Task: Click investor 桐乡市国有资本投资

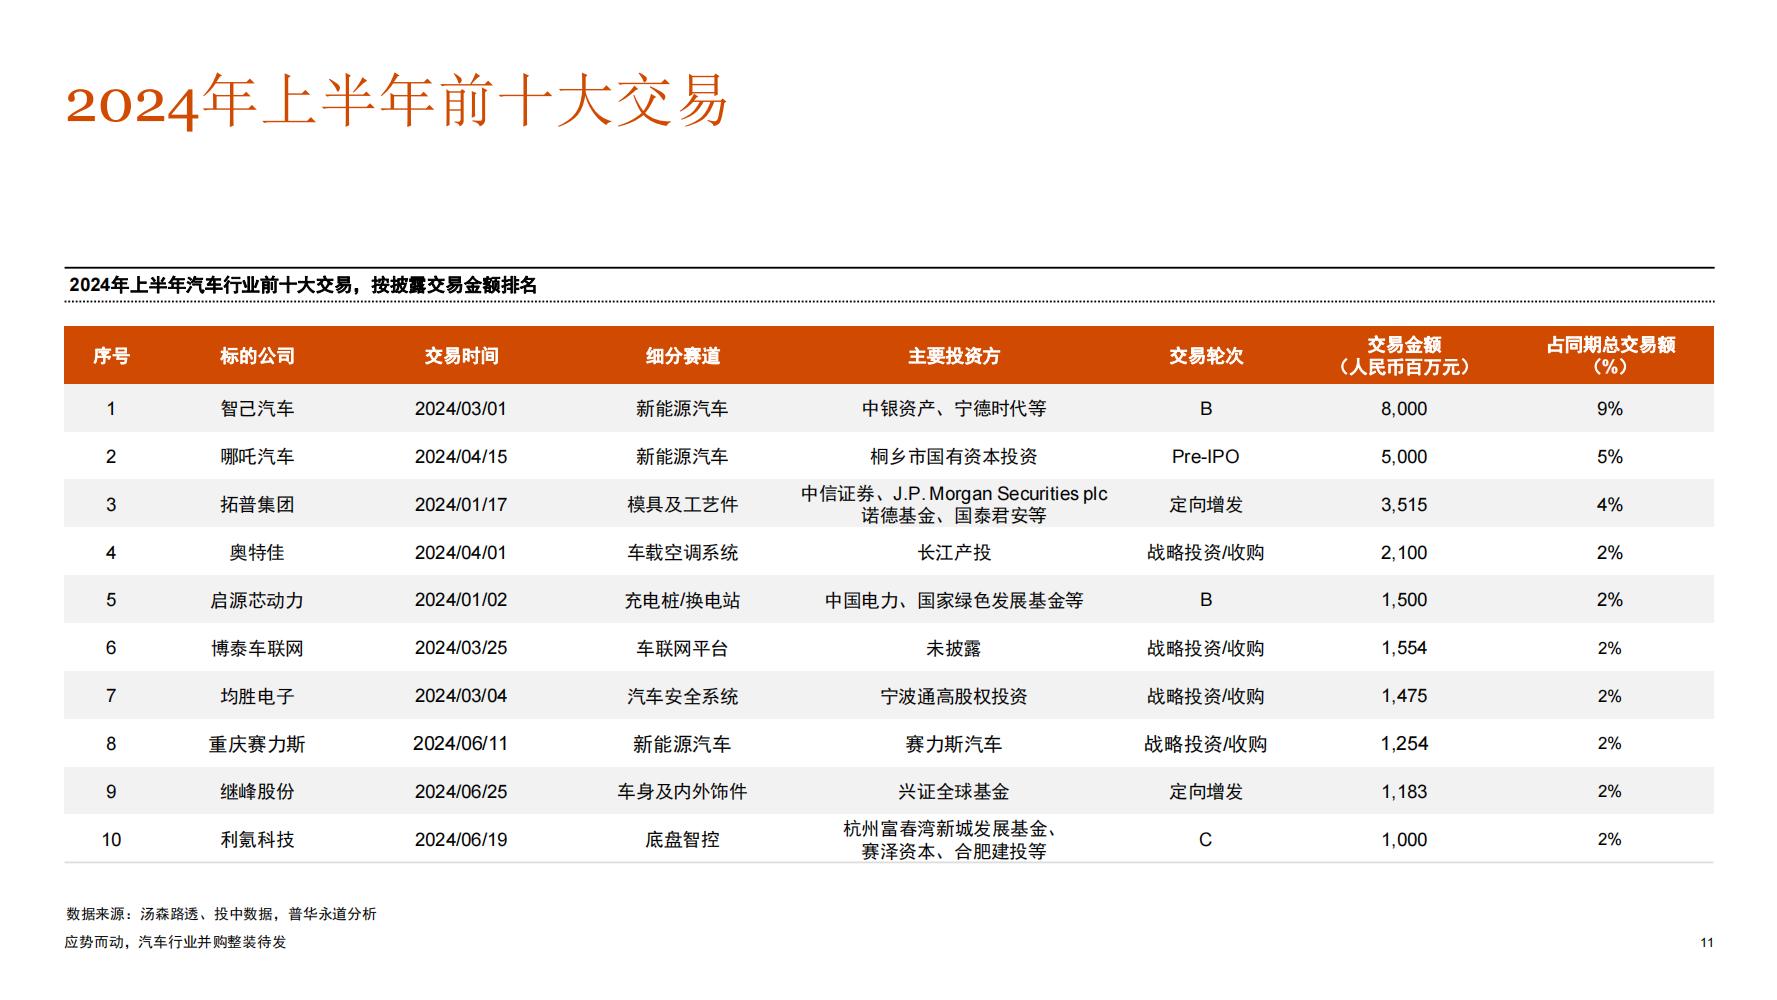Action: tap(954, 457)
